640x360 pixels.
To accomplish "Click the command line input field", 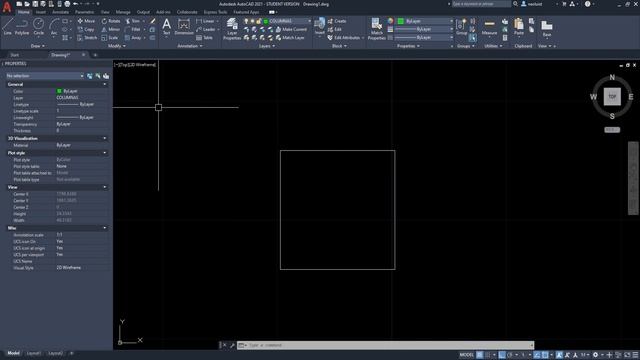I will click(385, 345).
